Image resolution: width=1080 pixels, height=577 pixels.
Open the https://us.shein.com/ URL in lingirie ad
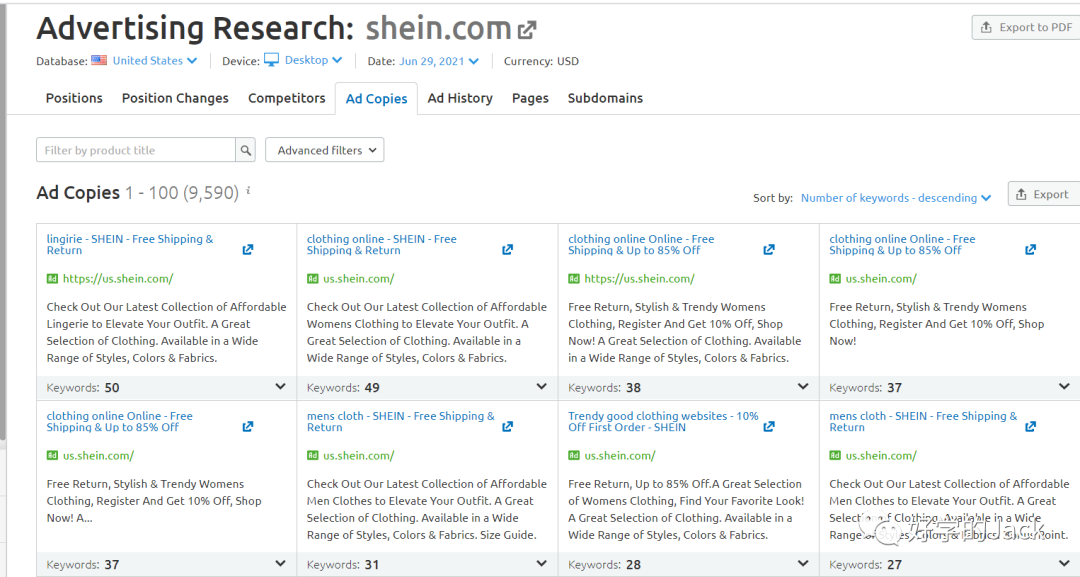118,279
